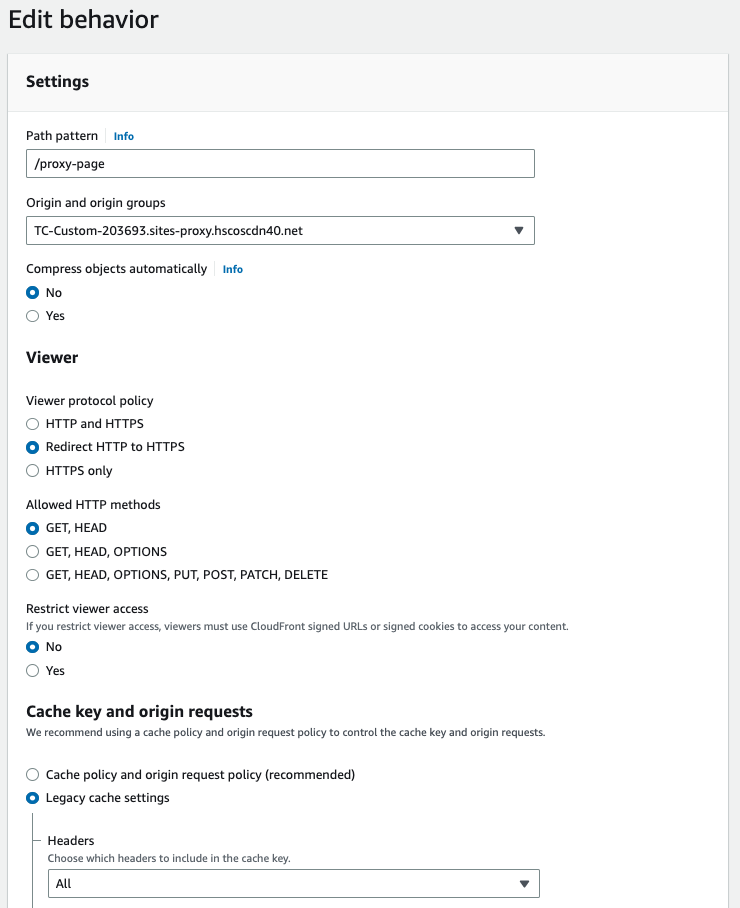Allow GET, HEAD, OPTIONS HTTP methods
Screen dimensions: 740x908
tap(32, 551)
